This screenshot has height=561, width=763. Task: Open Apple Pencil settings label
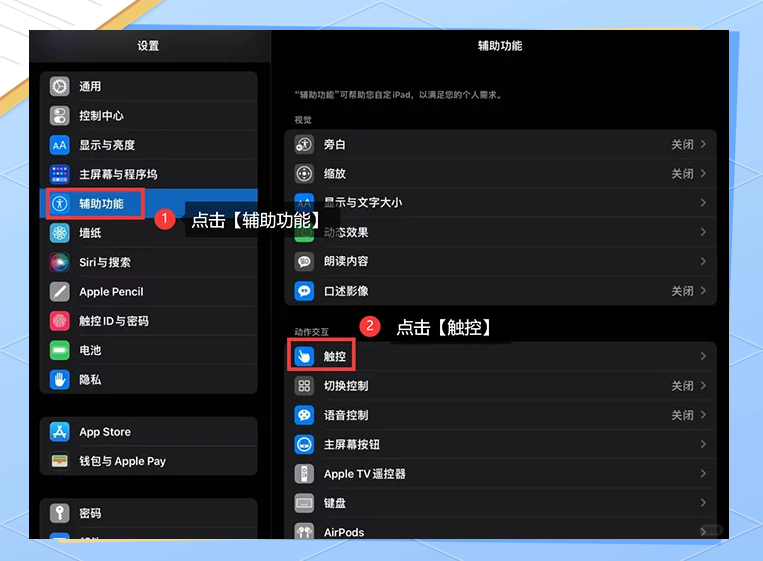coord(111,291)
